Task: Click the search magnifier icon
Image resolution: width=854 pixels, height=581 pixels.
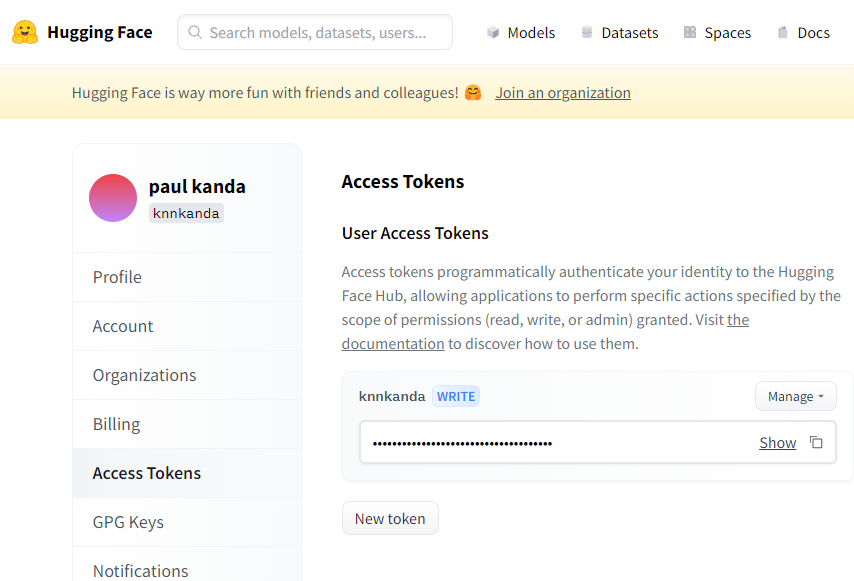Action: (195, 32)
